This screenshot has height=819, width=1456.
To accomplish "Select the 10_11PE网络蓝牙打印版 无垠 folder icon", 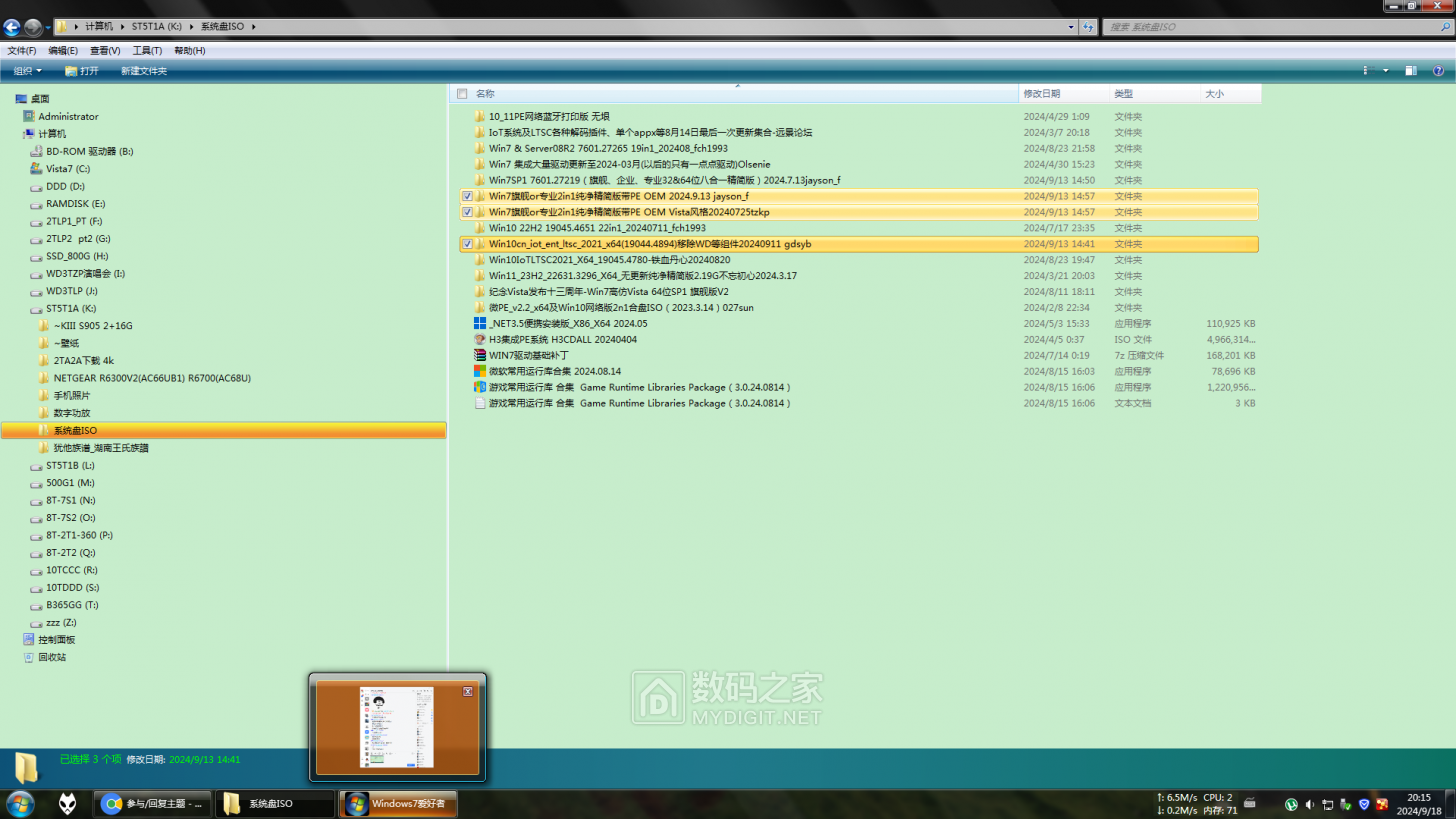I will coord(479,116).
